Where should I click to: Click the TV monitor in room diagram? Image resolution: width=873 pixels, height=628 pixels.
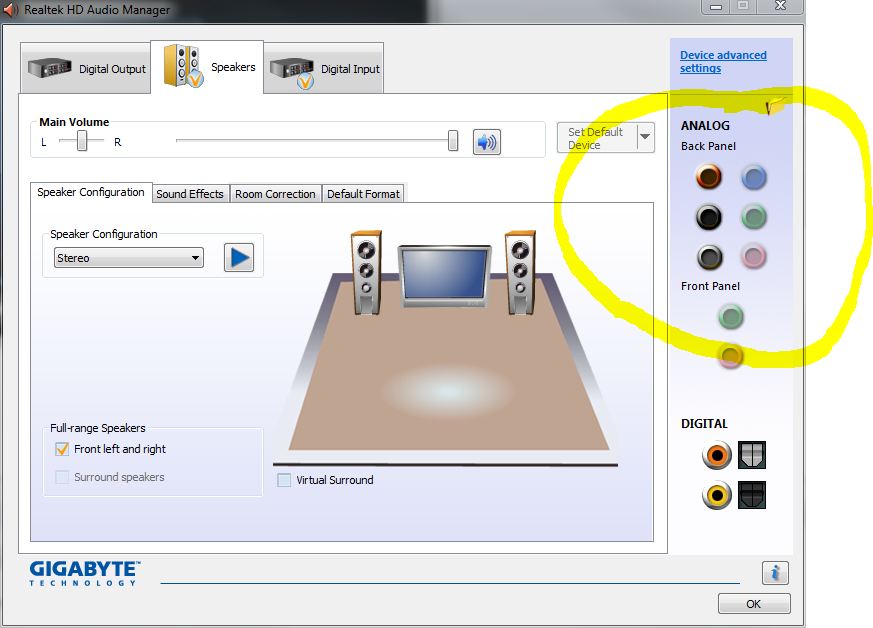coord(444,276)
